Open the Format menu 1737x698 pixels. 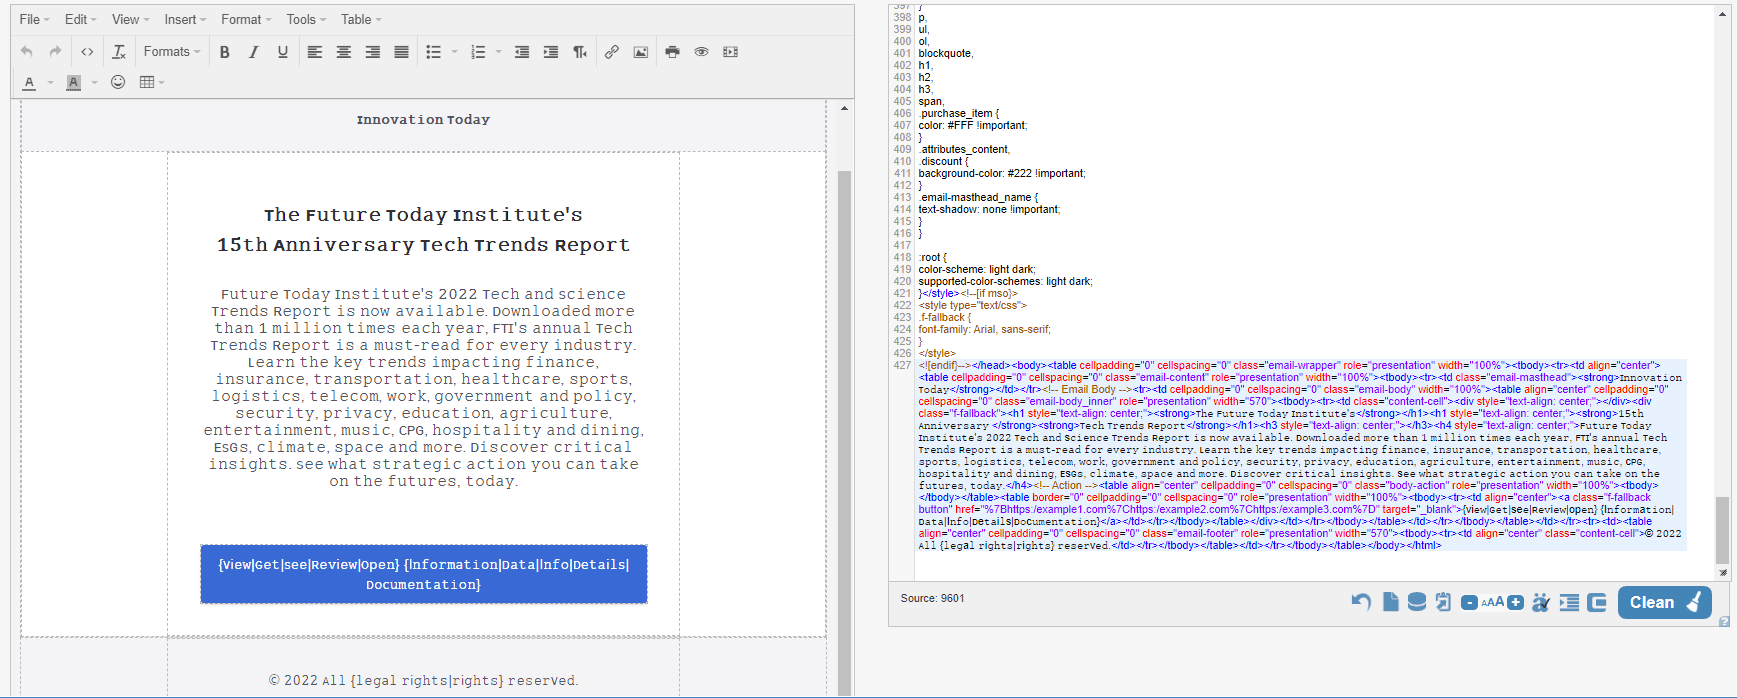[x=246, y=19]
